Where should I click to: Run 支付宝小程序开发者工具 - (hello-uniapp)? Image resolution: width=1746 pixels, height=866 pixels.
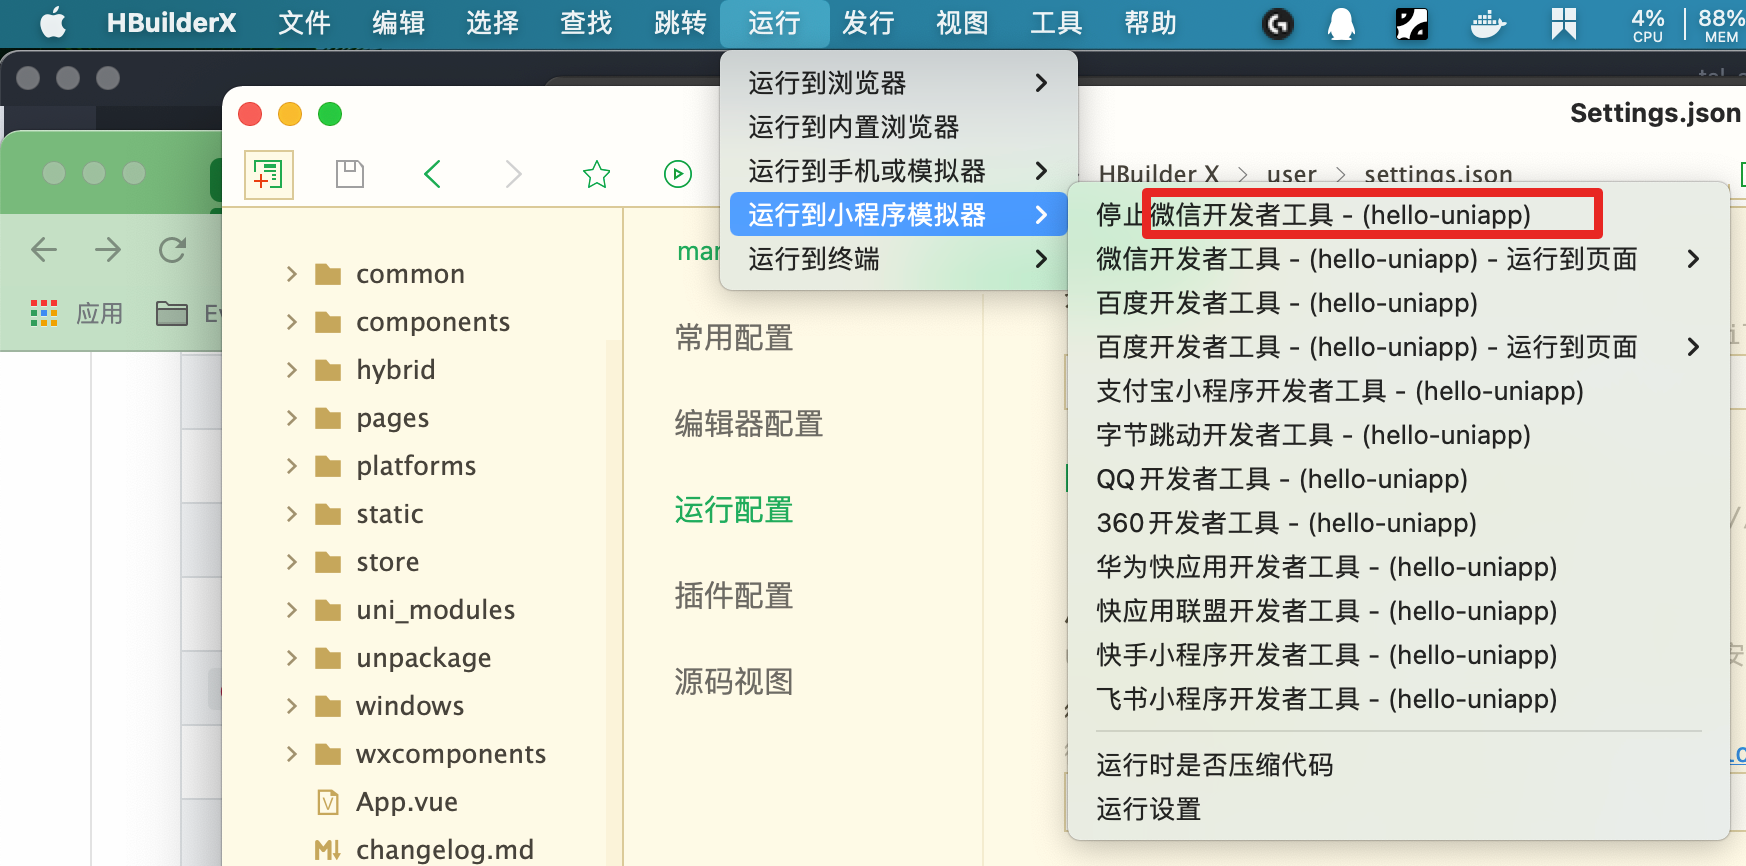(x=1398, y=391)
